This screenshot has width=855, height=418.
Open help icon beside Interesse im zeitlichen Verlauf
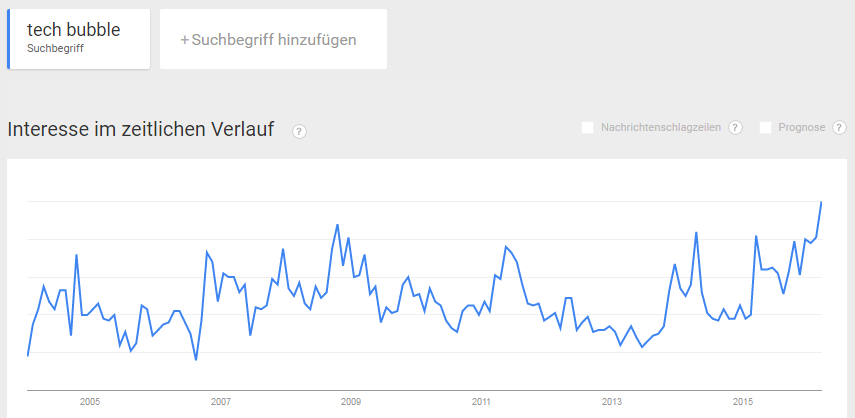(x=299, y=131)
